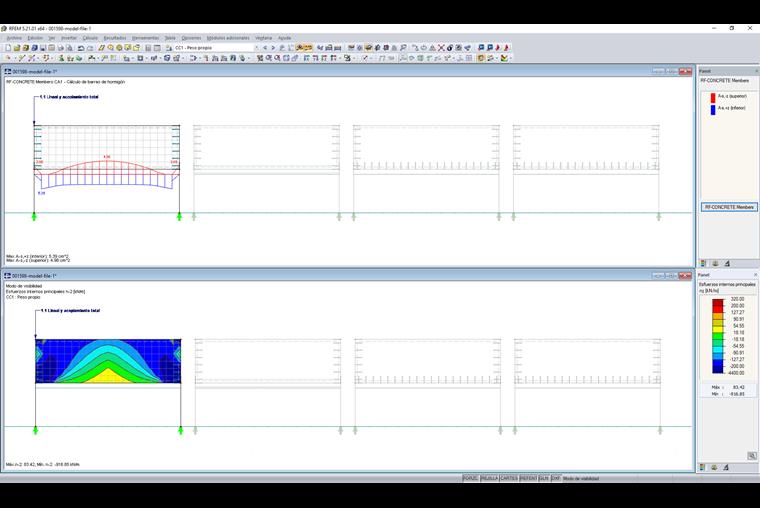Click the first blue comment bubble icon
The width and height of the screenshot is (760, 508).
[x=481, y=48]
